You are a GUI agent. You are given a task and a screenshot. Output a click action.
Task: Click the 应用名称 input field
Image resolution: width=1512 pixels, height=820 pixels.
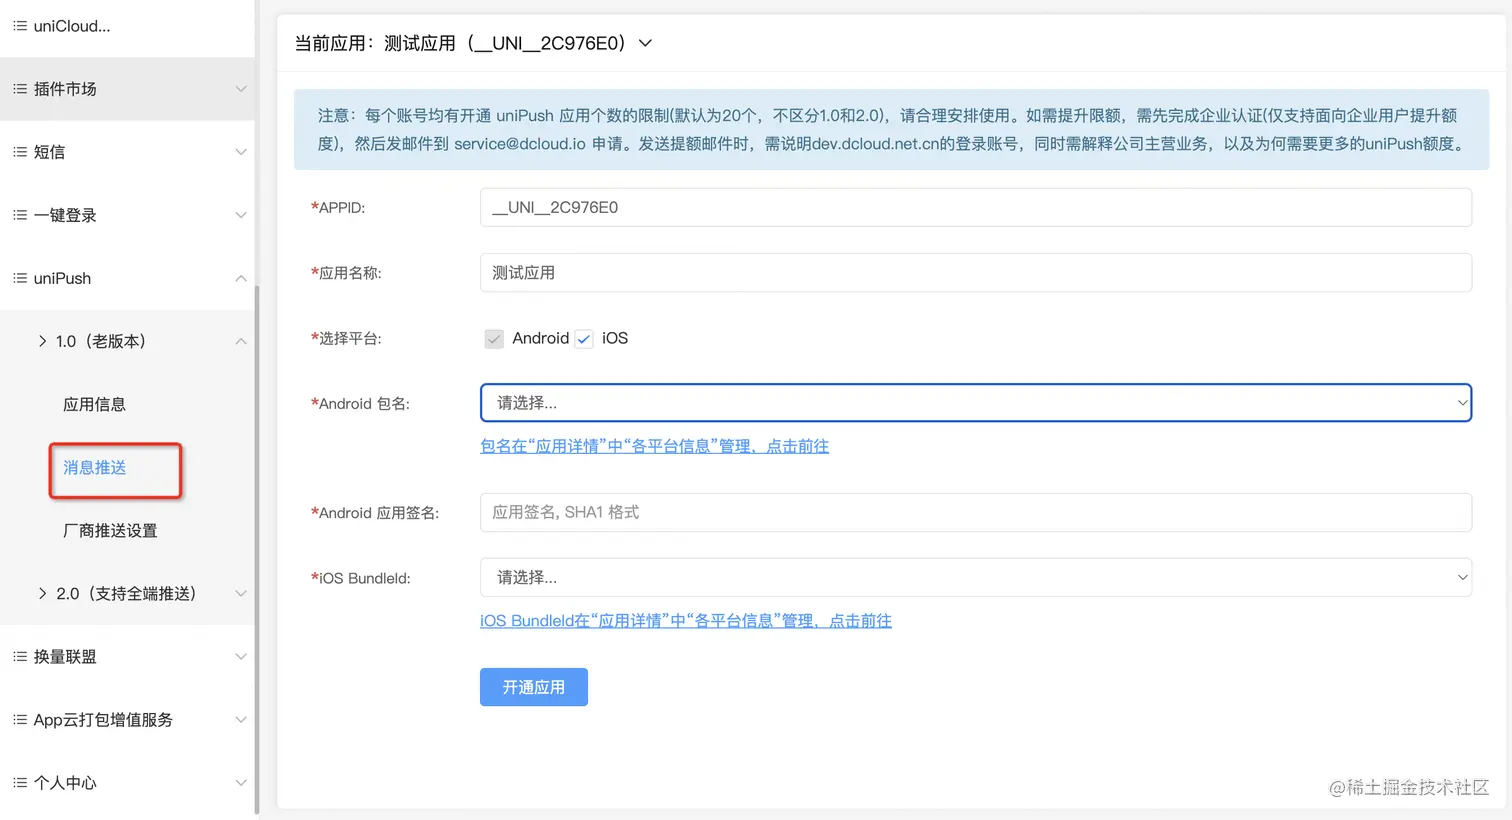976,272
